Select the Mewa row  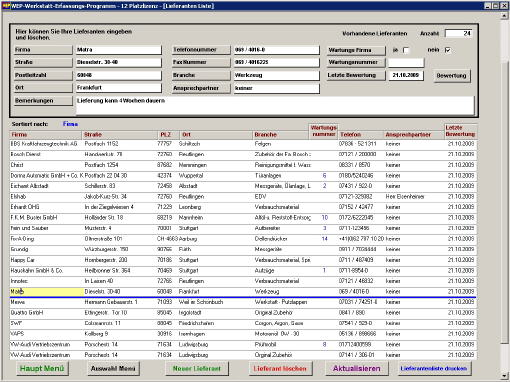[x=243, y=302]
